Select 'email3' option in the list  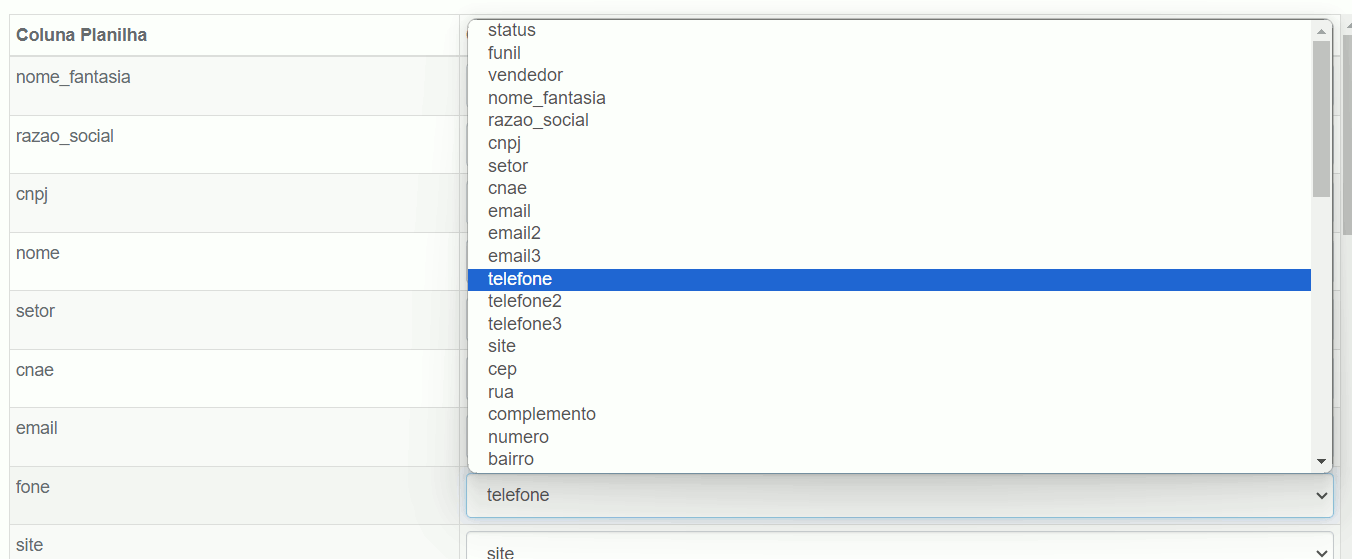pyautogui.click(x=889, y=256)
